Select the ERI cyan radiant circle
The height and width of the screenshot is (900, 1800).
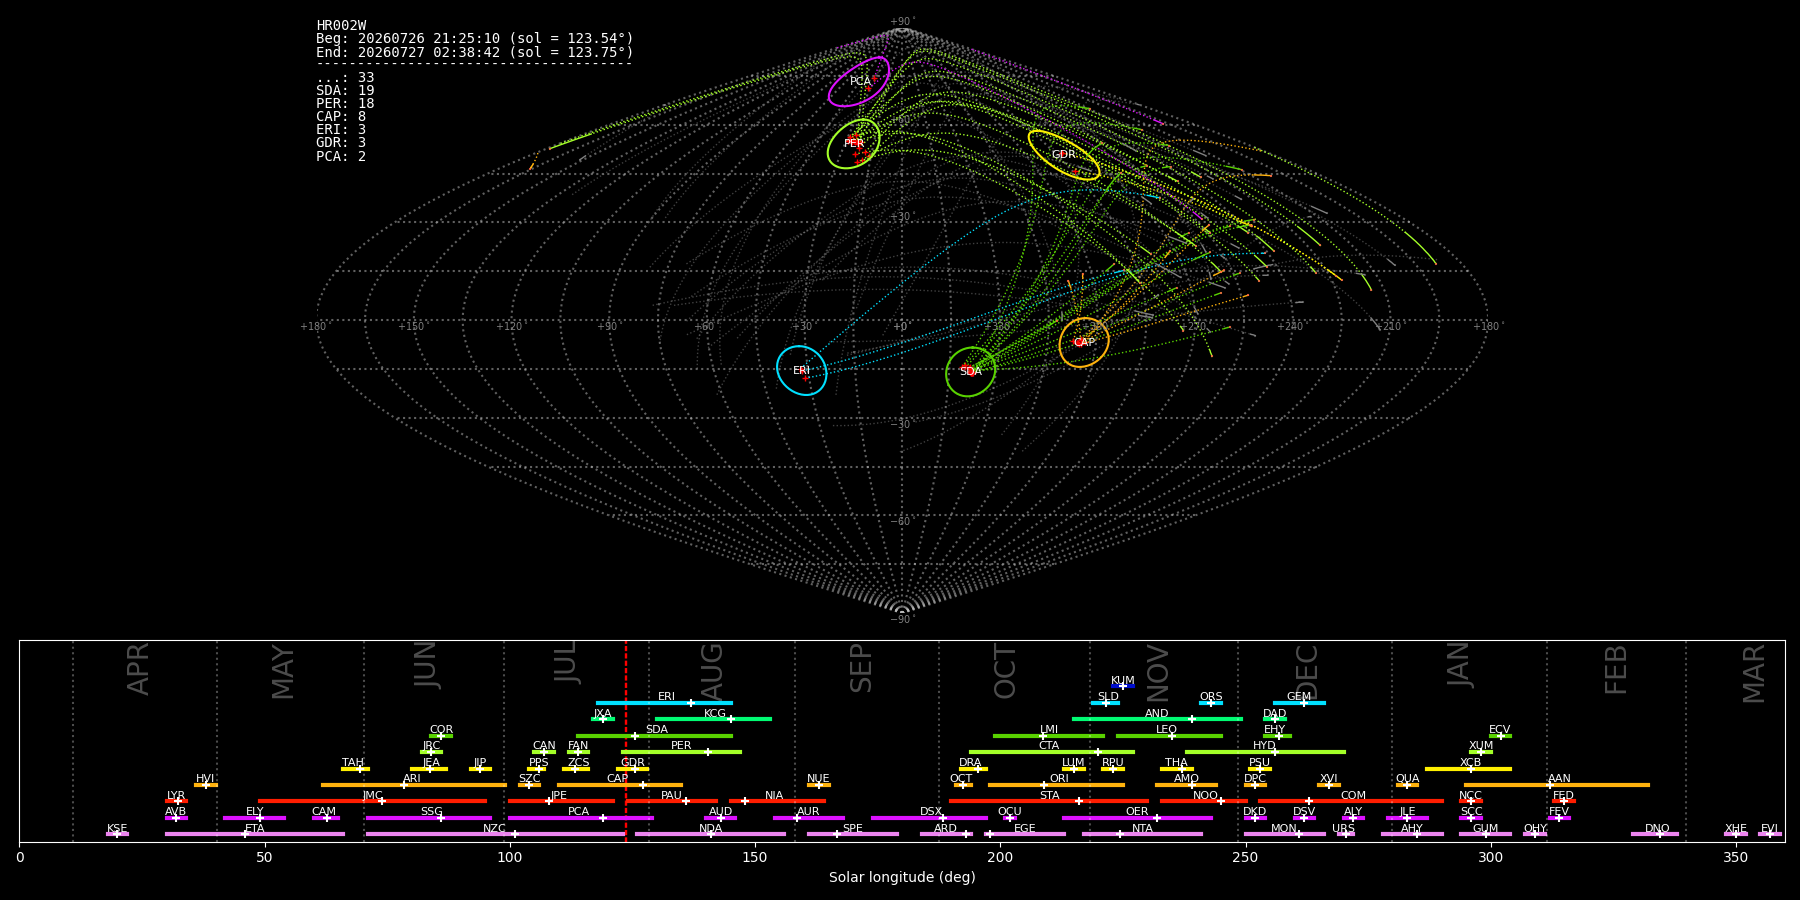coord(801,371)
